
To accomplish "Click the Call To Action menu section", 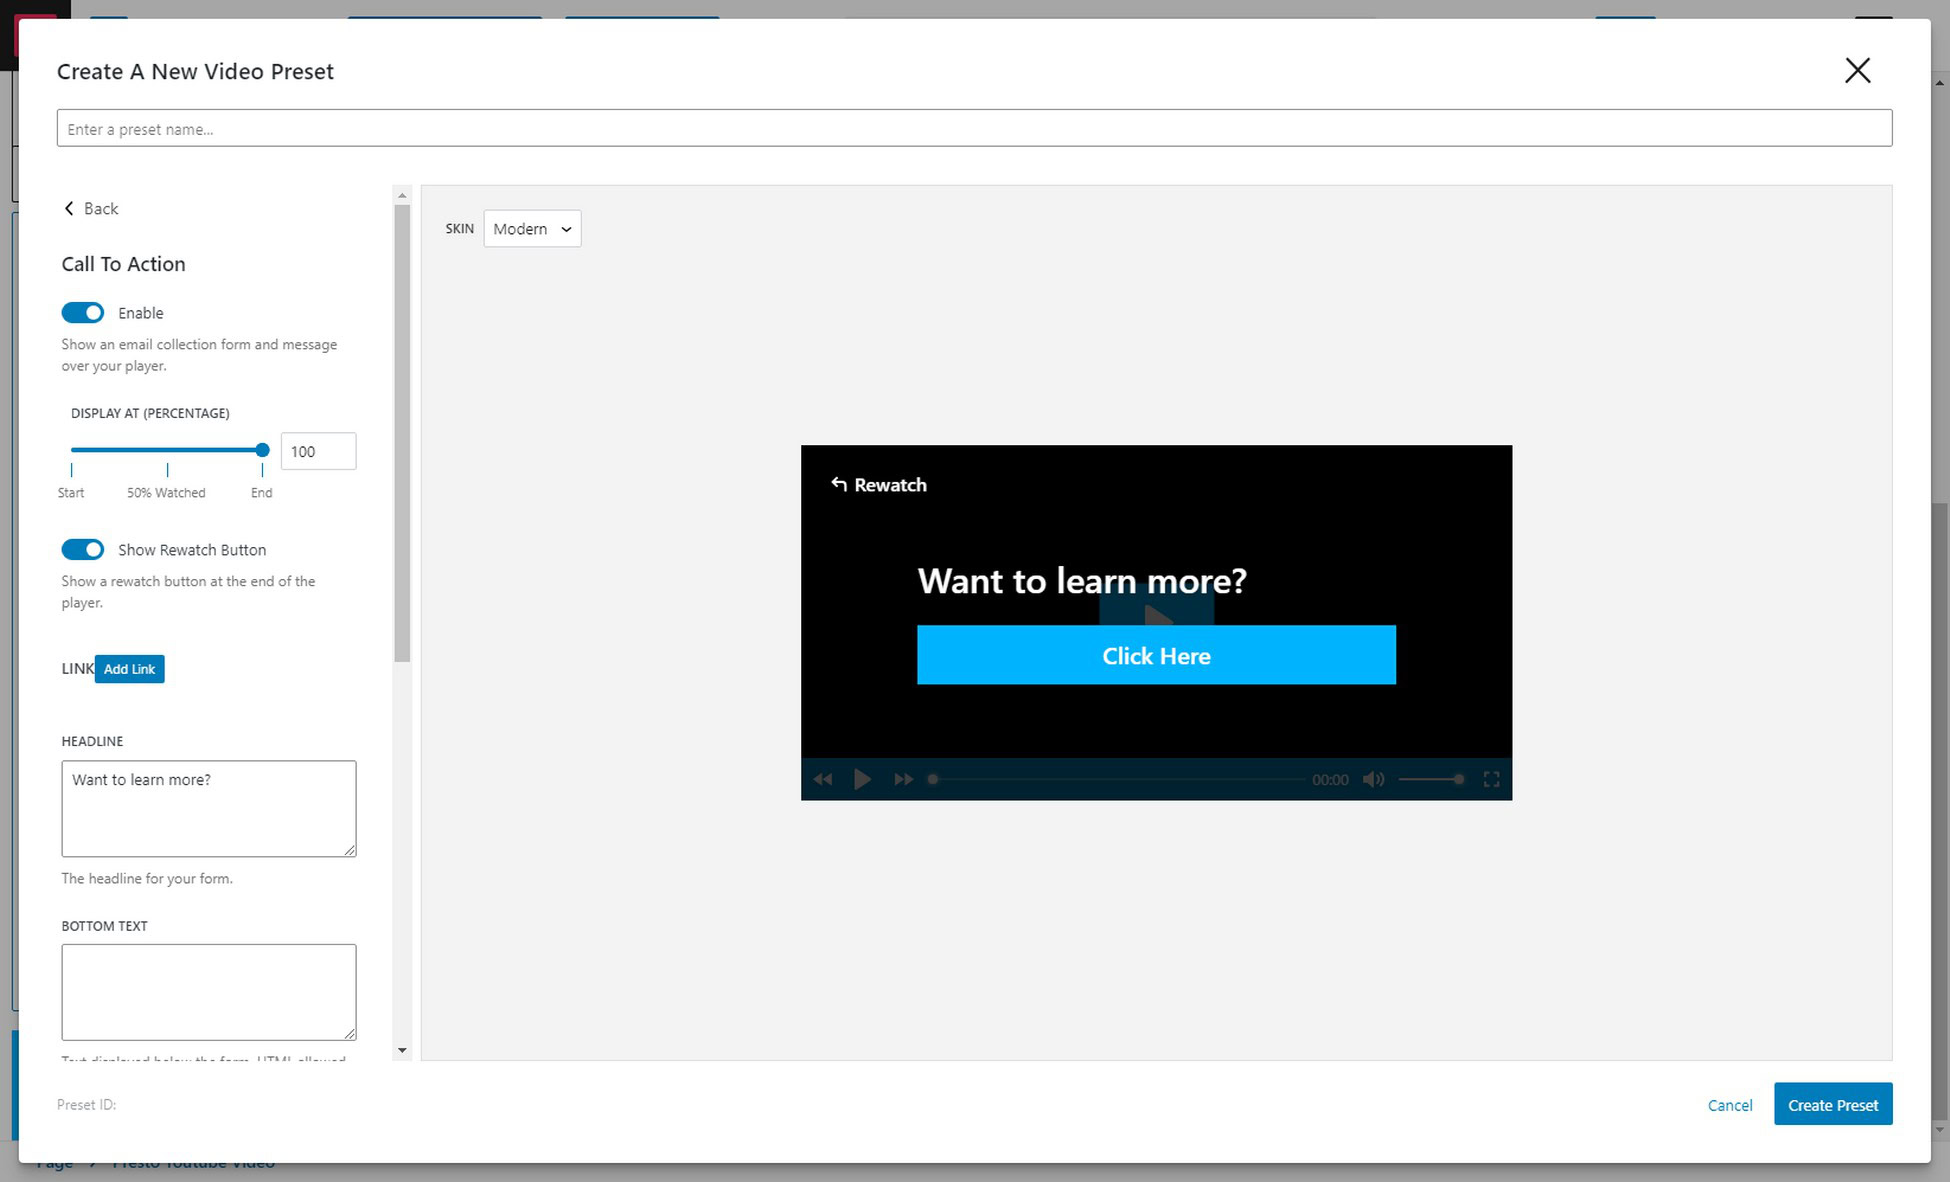I will click(123, 263).
